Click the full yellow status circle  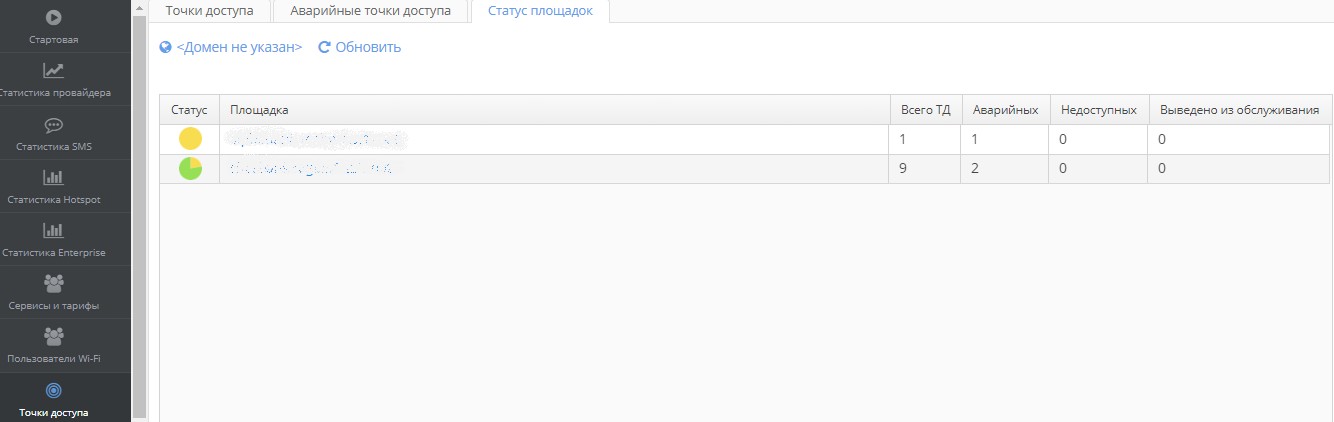(x=190, y=139)
